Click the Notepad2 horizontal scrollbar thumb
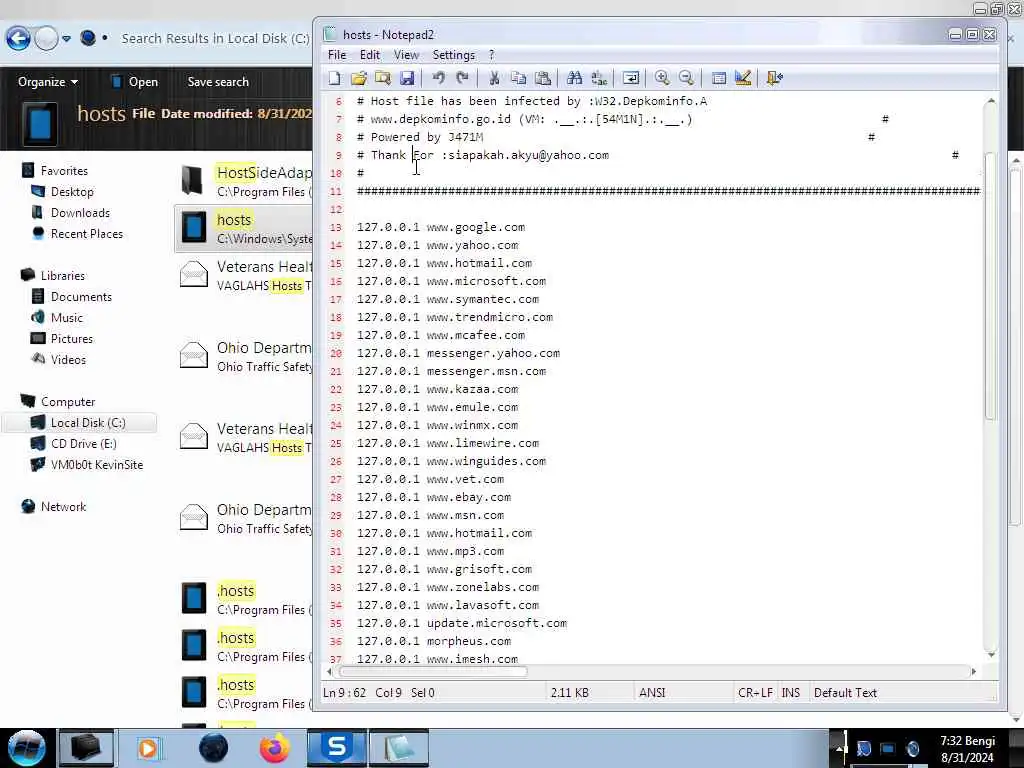Screen dimensions: 1024x768 point(433,671)
